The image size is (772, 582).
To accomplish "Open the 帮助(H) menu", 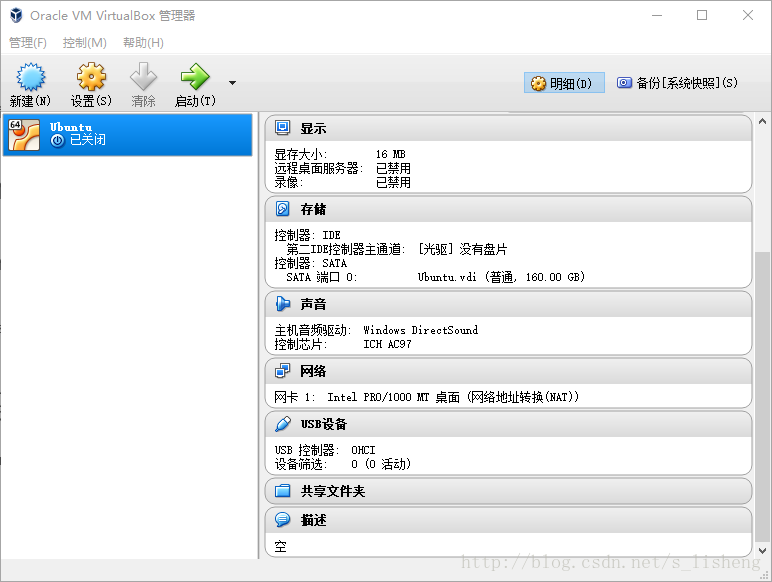I will point(143,43).
